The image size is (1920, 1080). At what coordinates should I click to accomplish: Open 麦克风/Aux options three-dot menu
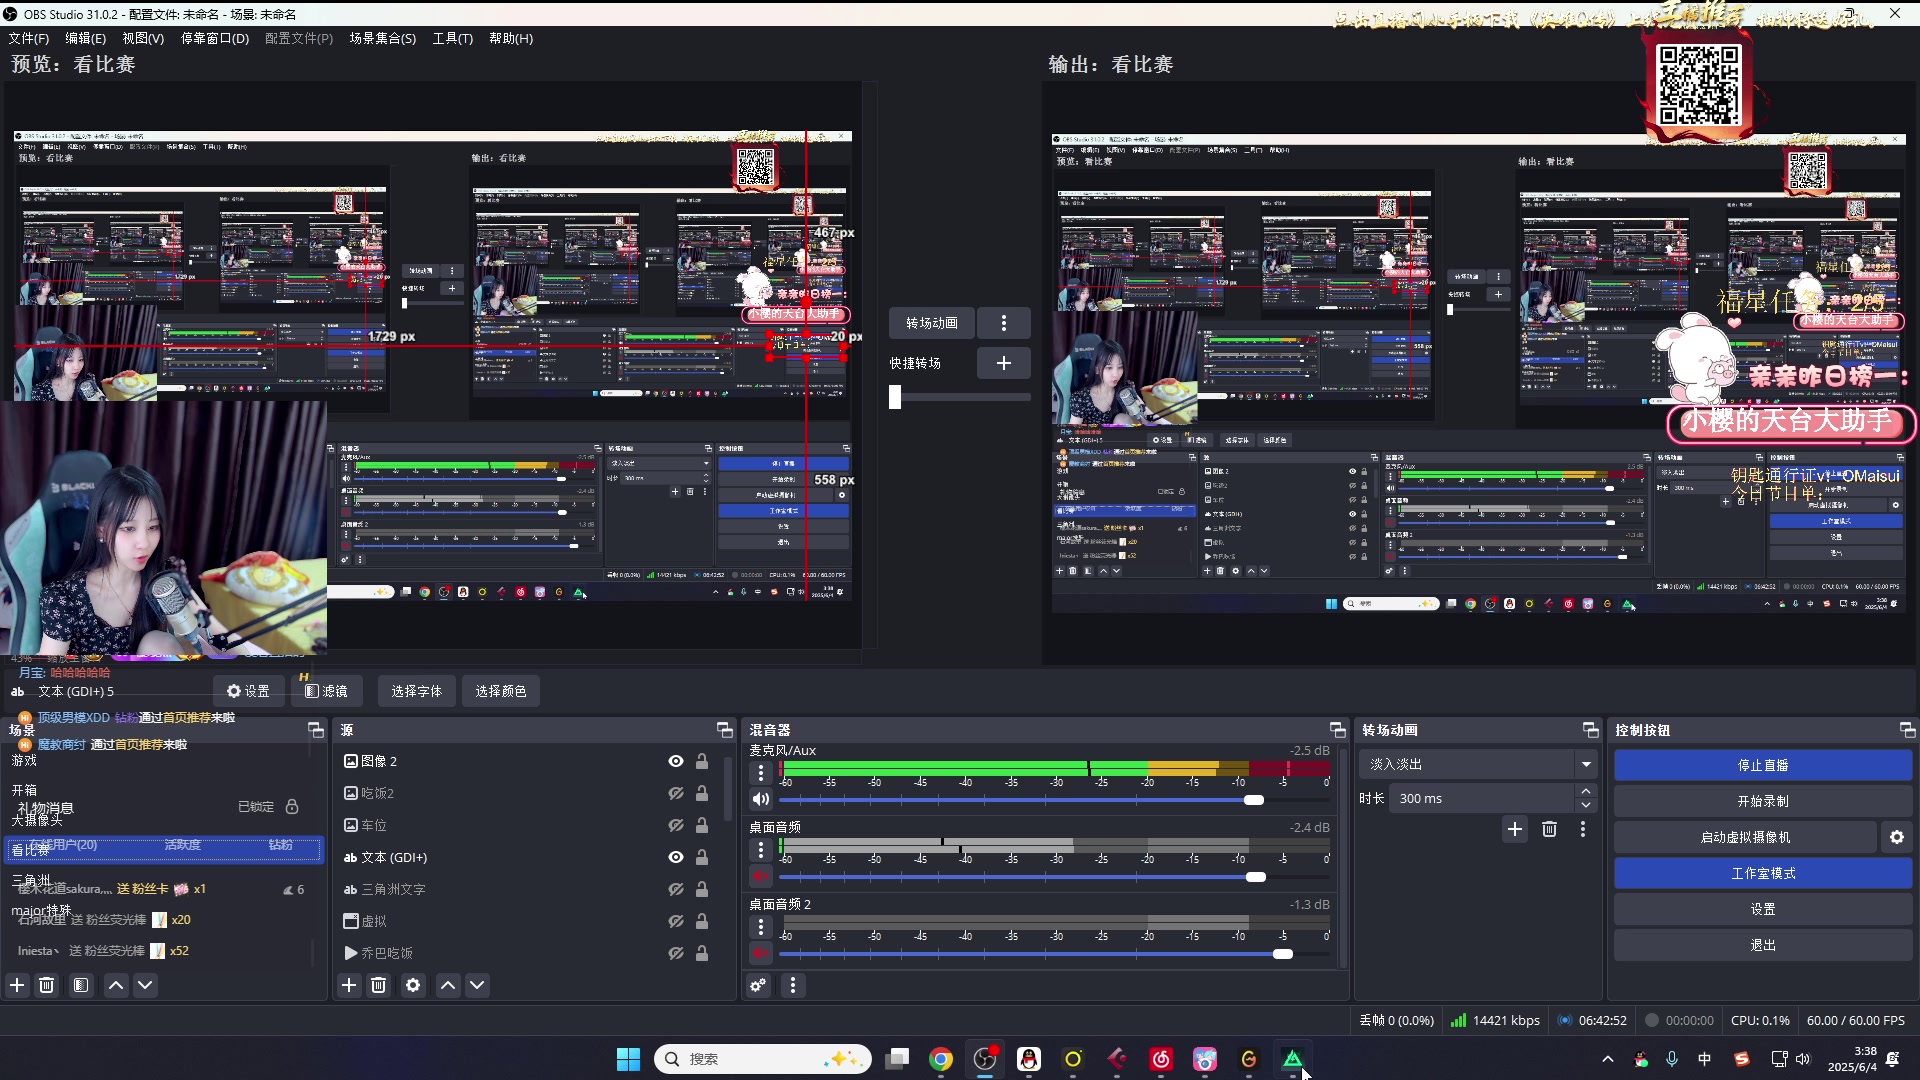tap(761, 772)
